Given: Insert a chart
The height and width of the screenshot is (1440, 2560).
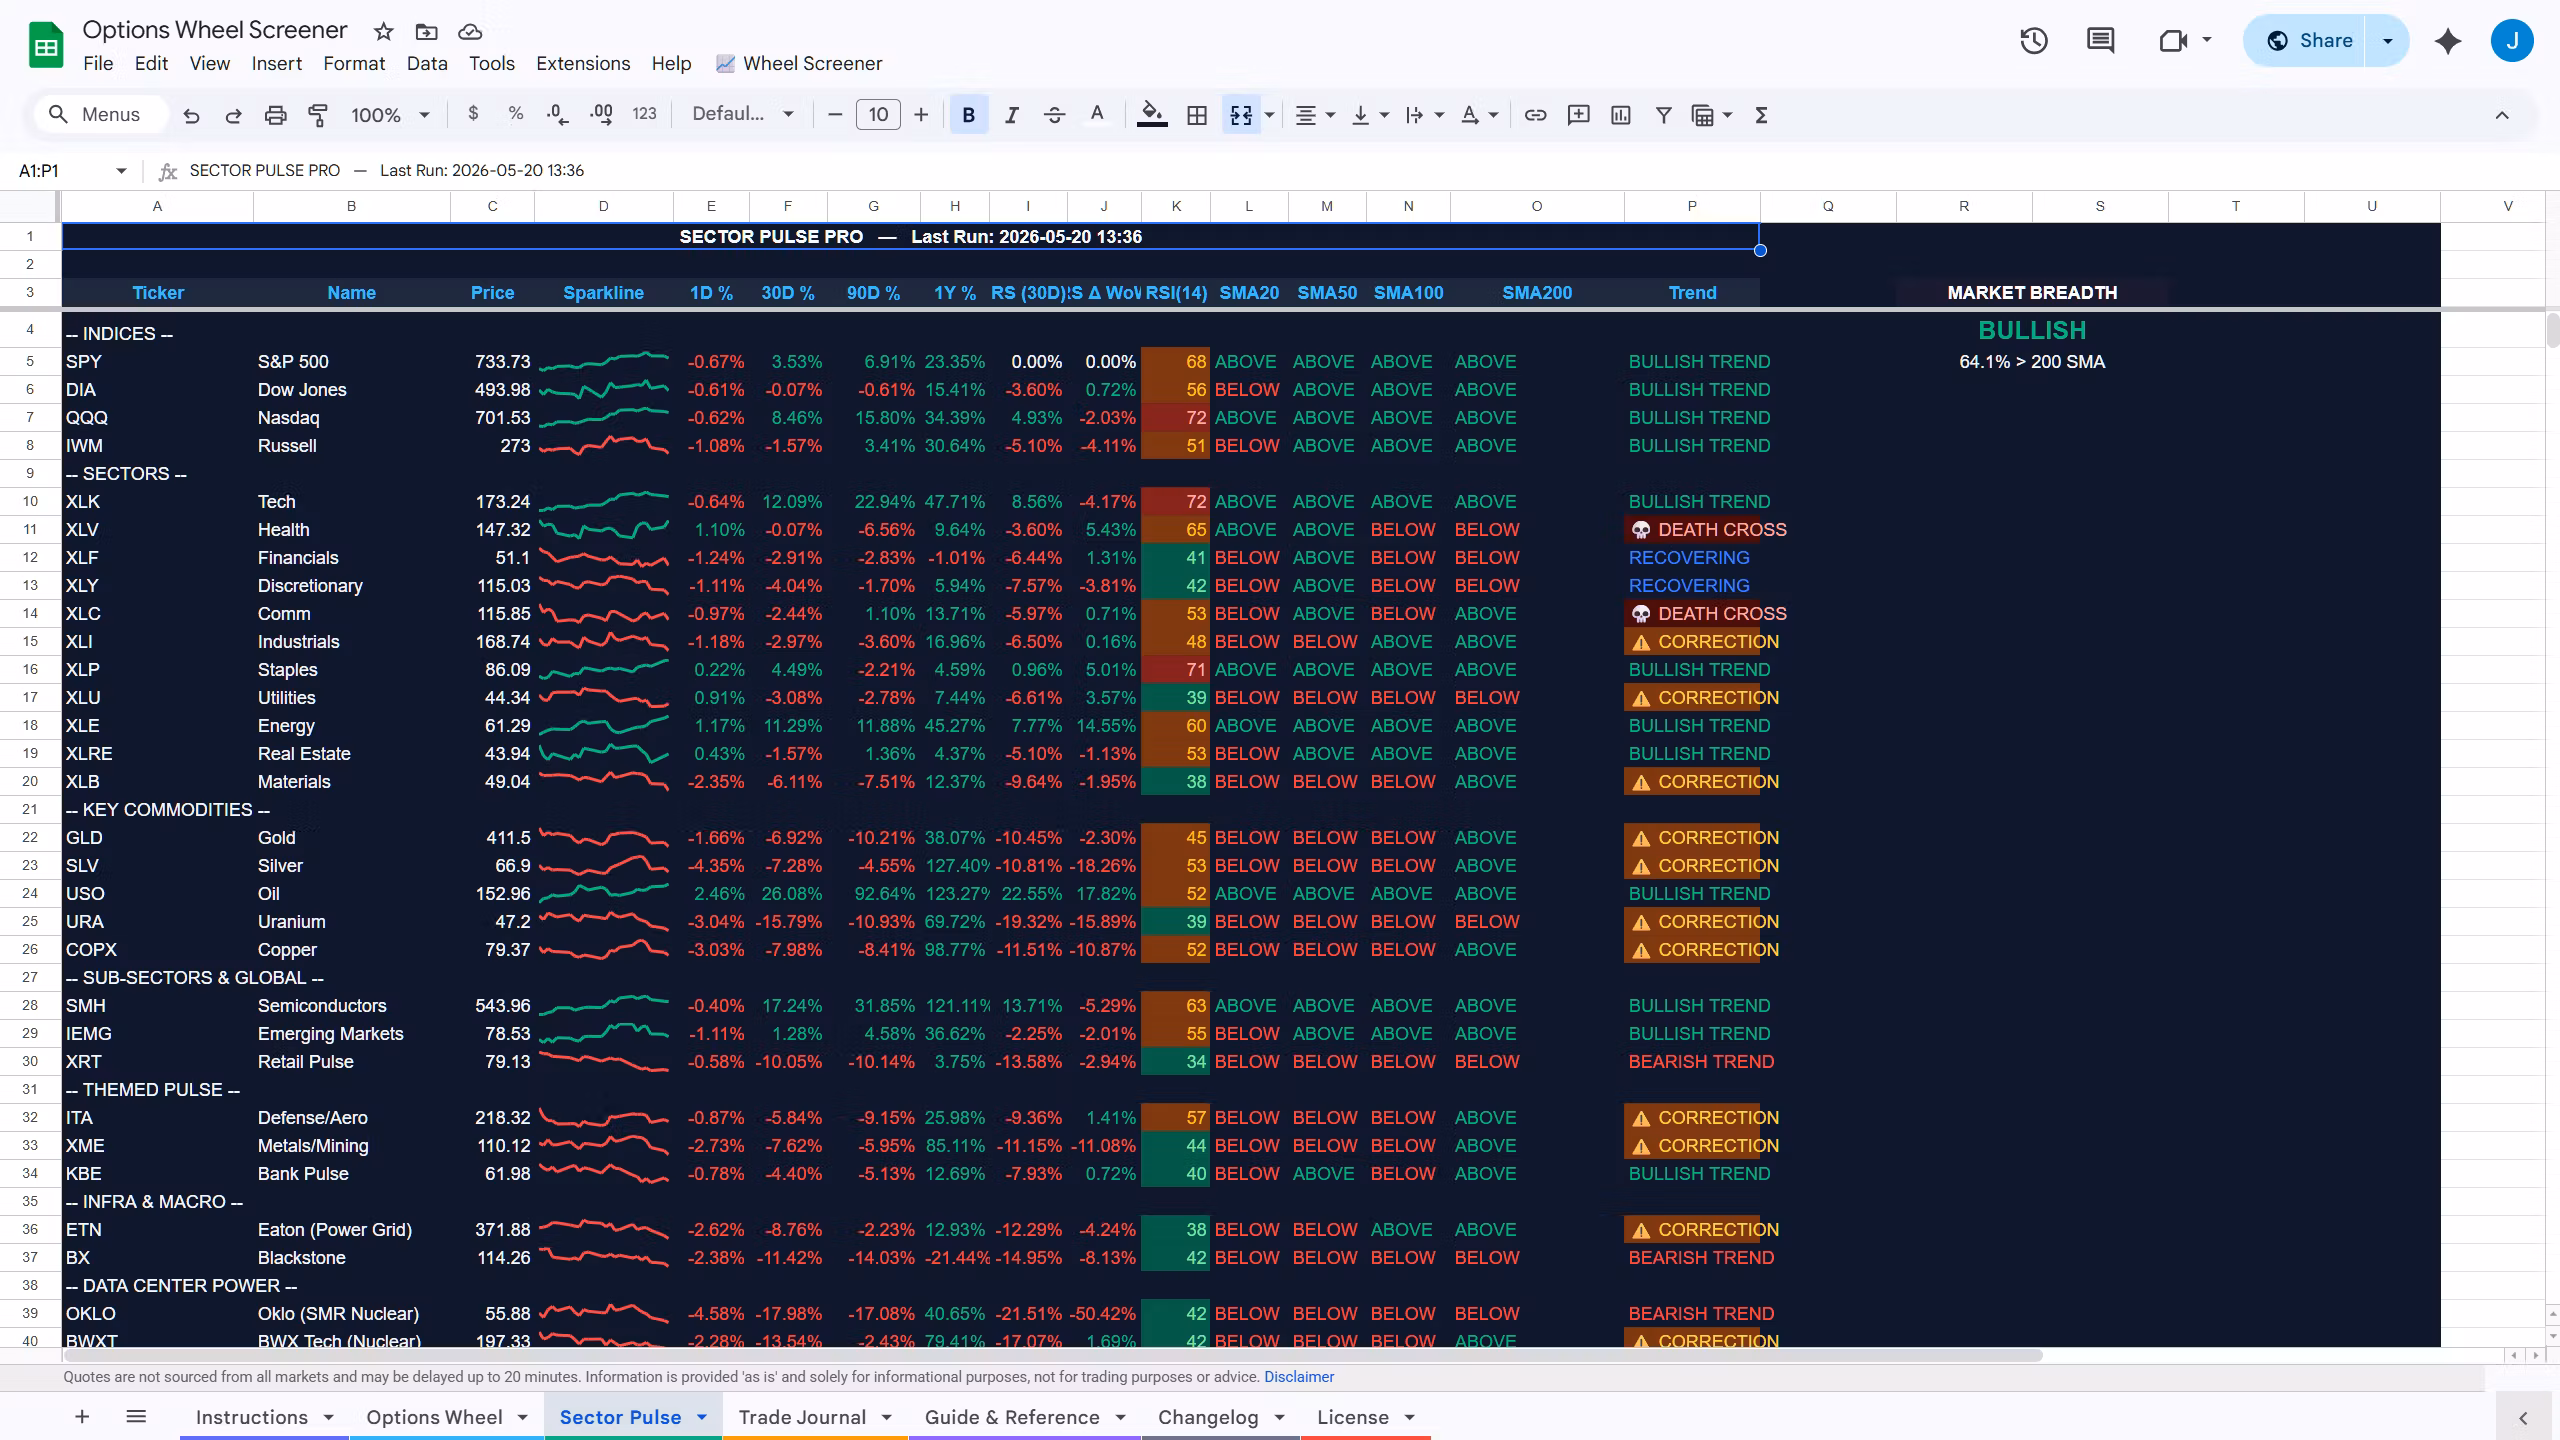Looking at the screenshot, I should pyautogui.click(x=1621, y=115).
